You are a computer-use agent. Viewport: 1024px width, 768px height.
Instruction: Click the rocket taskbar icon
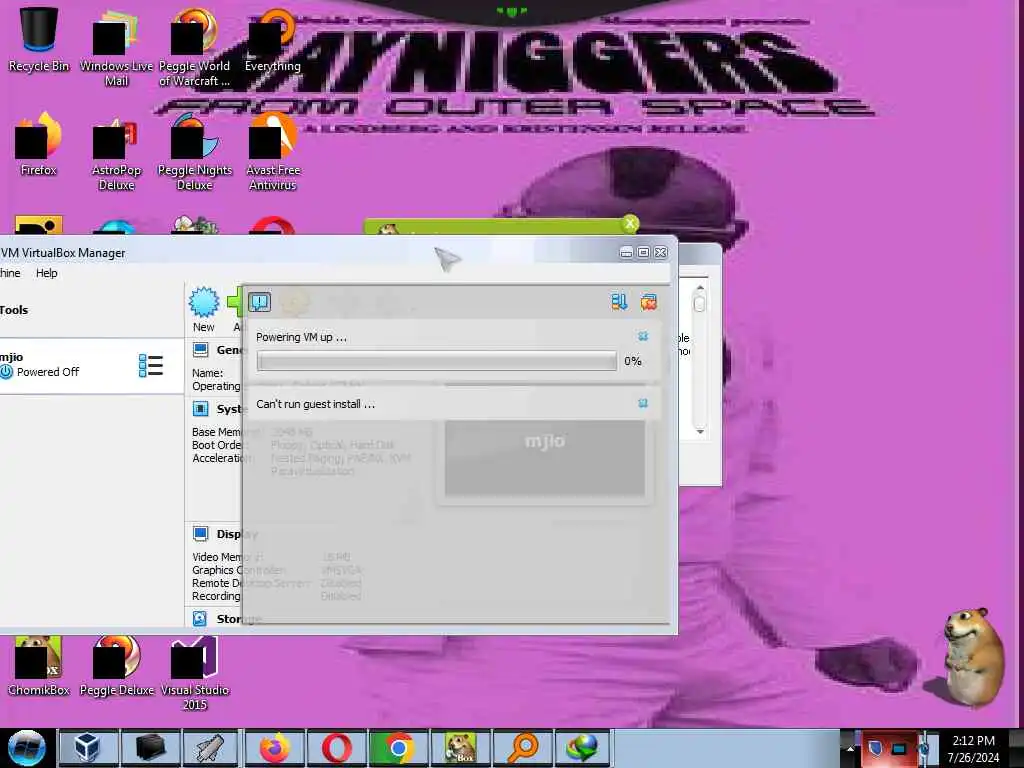[211, 748]
